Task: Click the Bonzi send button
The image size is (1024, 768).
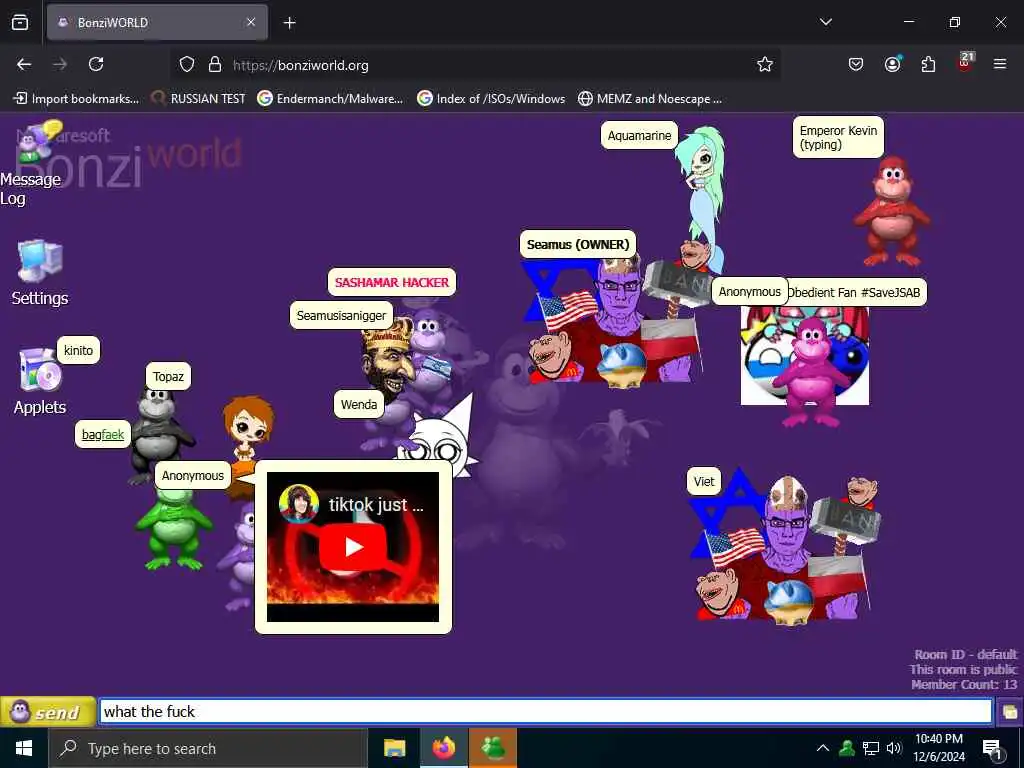Action: (48, 712)
